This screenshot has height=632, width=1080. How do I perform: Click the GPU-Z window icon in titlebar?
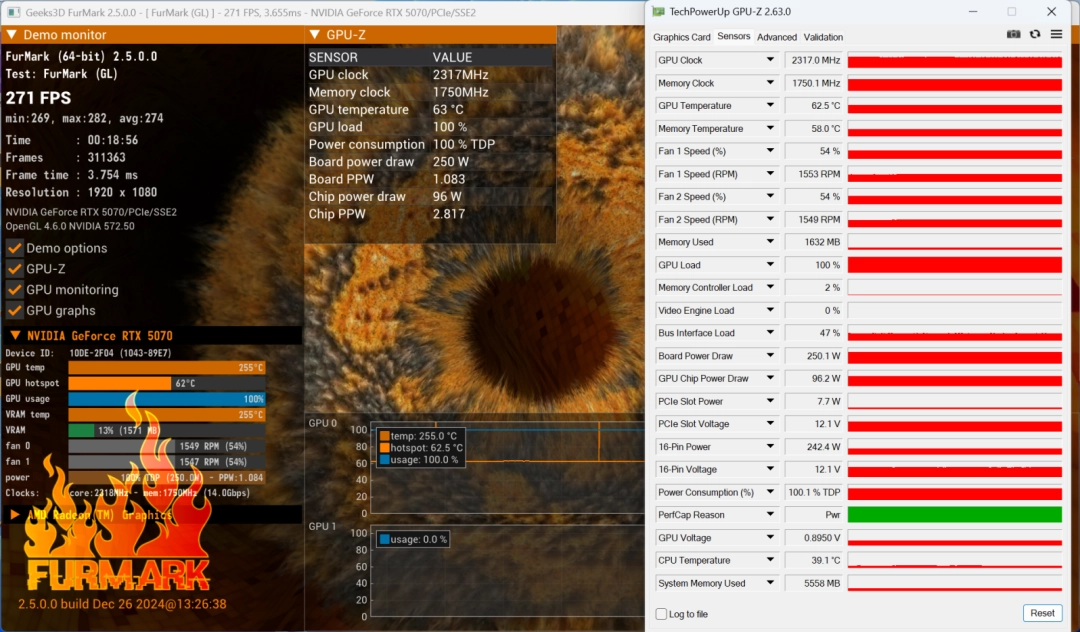pos(657,12)
